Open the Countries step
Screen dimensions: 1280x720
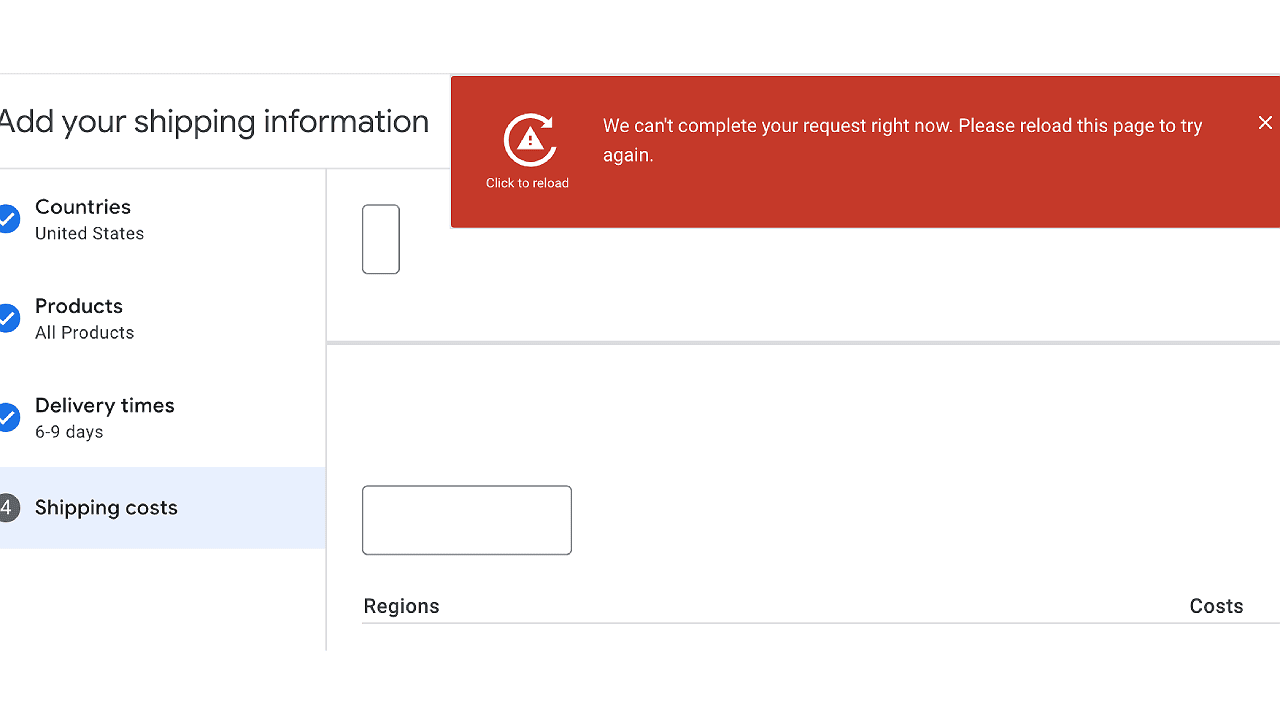pyautogui.click(x=83, y=207)
